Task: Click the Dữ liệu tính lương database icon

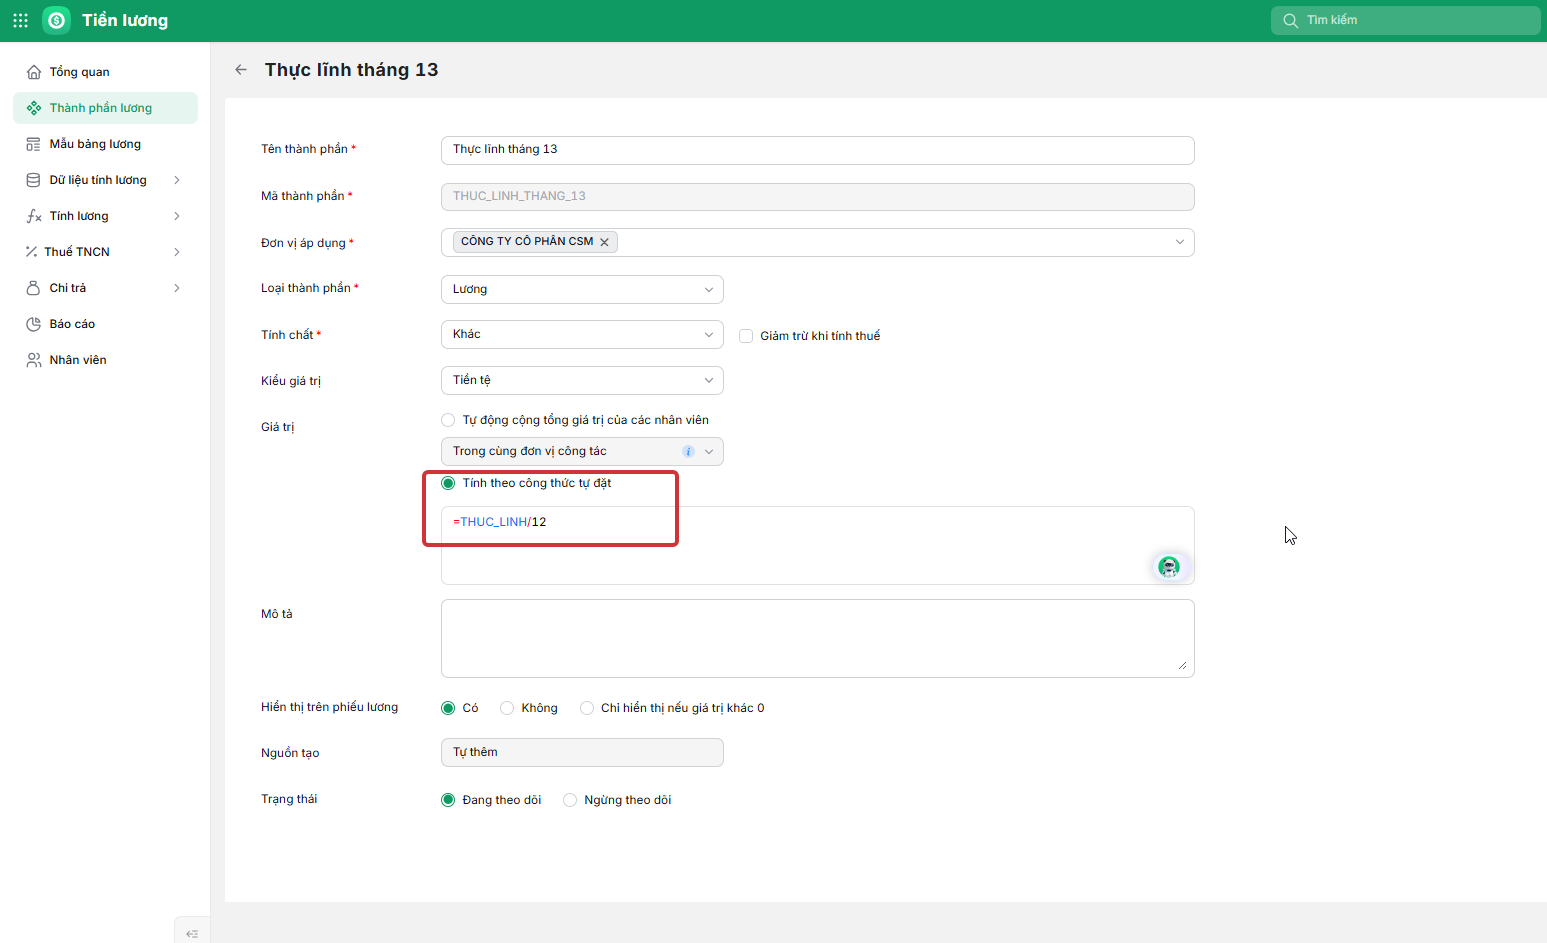Action: [34, 180]
